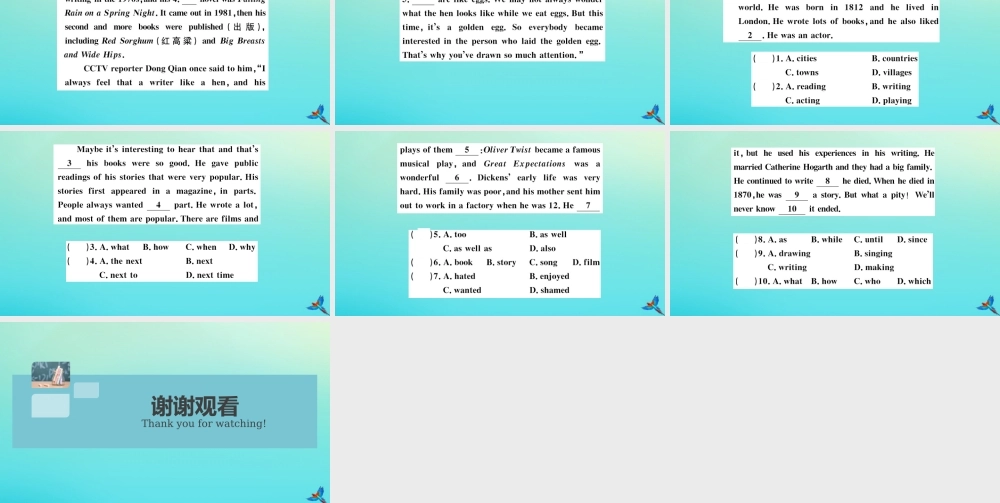This screenshot has width=1000, height=503.
Task: Select option "B. writing" for question 2
Action: 891,87
